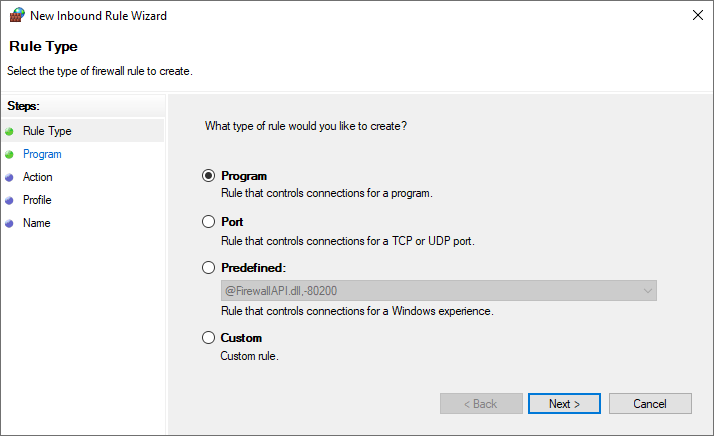Cancel the New Inbound Rule Wizard
This screenshot has width=714, height=436.
650,404
